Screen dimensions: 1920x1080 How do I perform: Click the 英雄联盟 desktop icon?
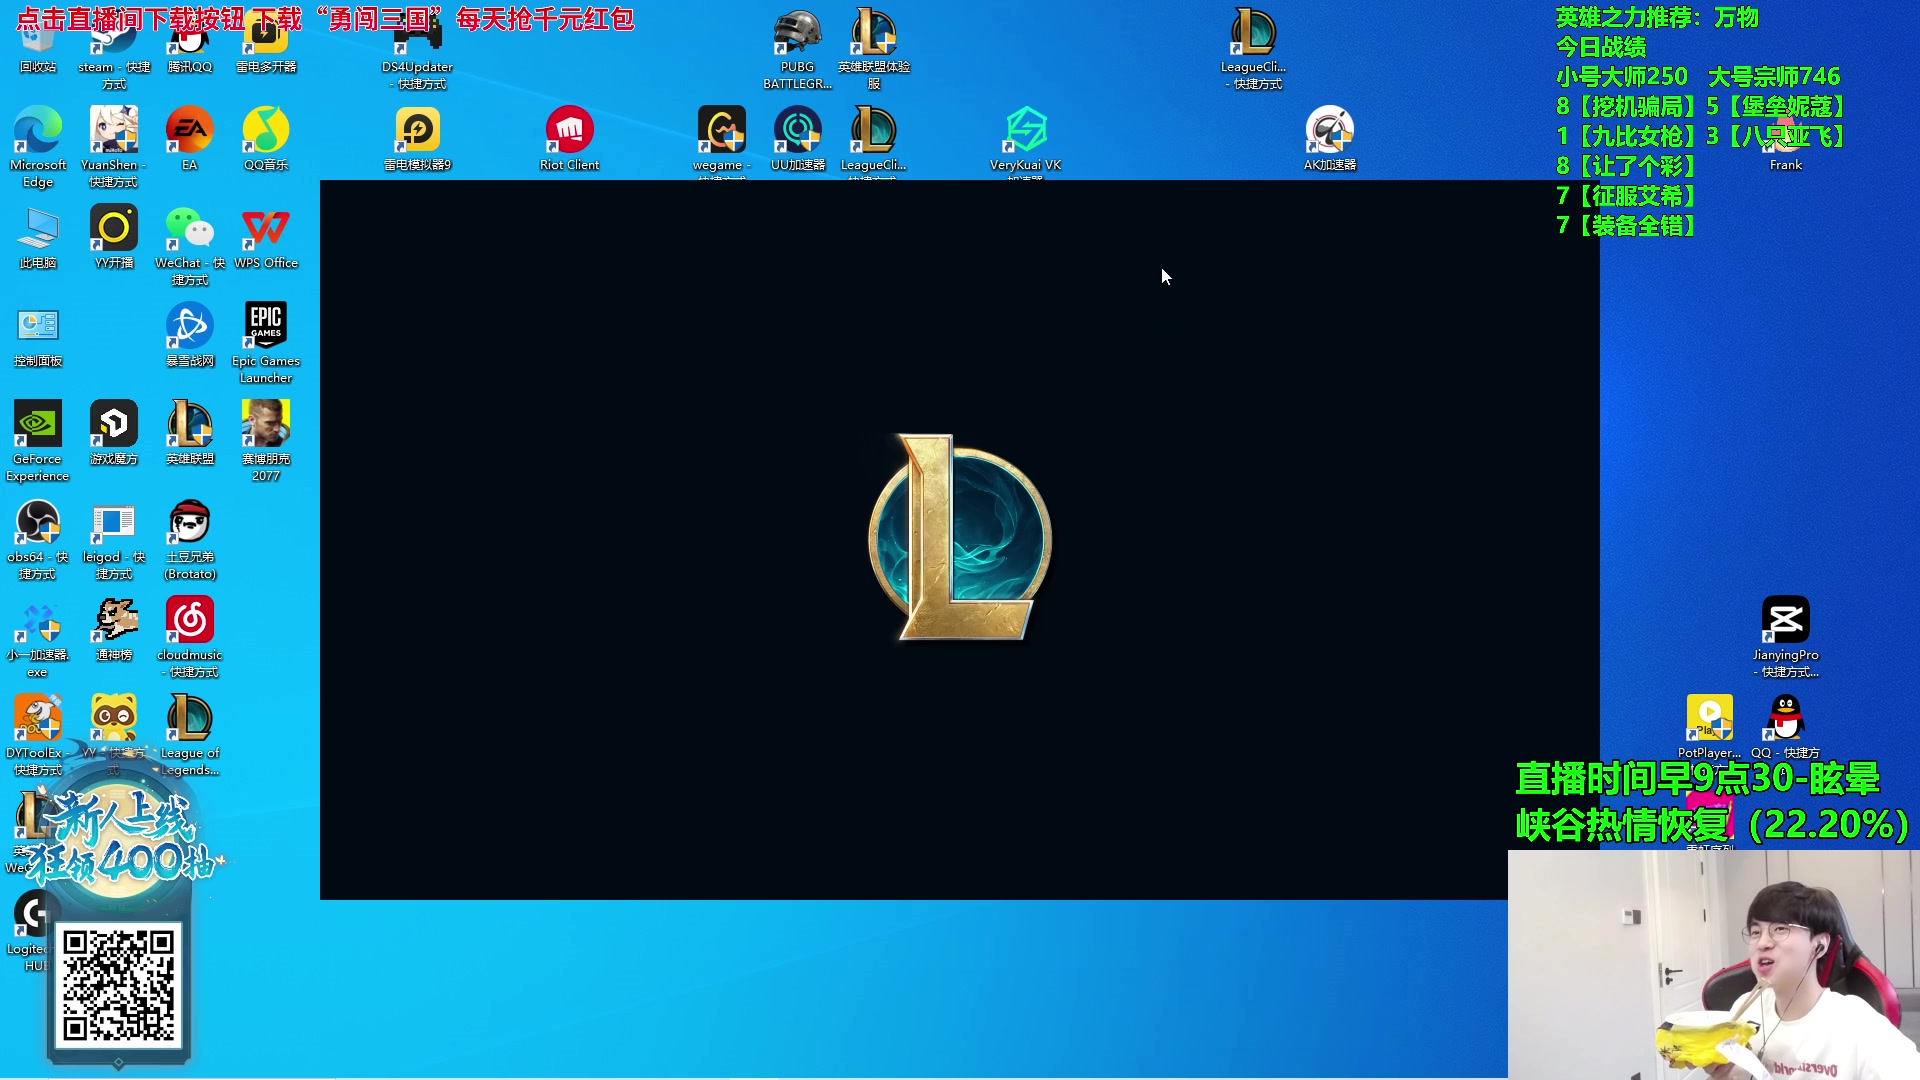click(x=189, y=432)
